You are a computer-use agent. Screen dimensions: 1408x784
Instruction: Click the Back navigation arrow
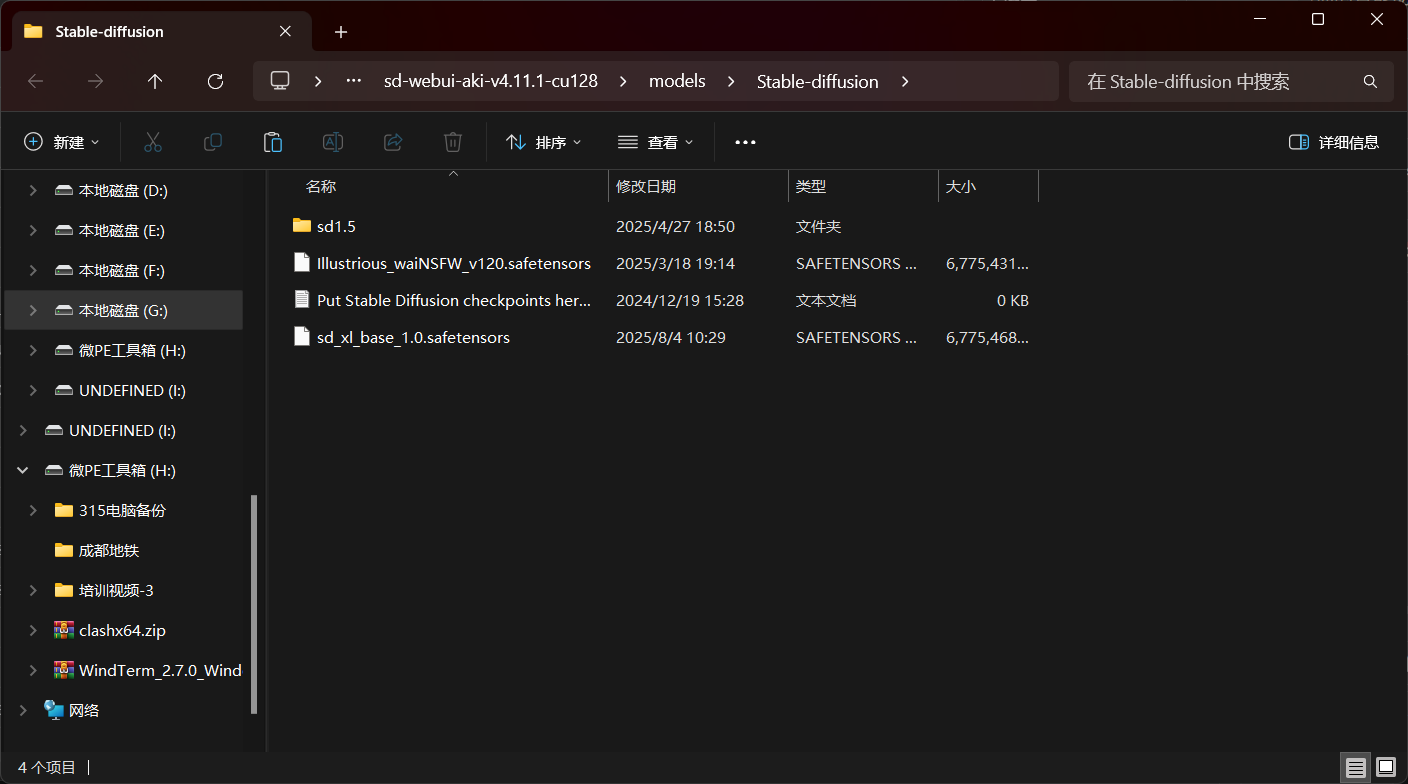pyautogui.click(x=36, y=82)
